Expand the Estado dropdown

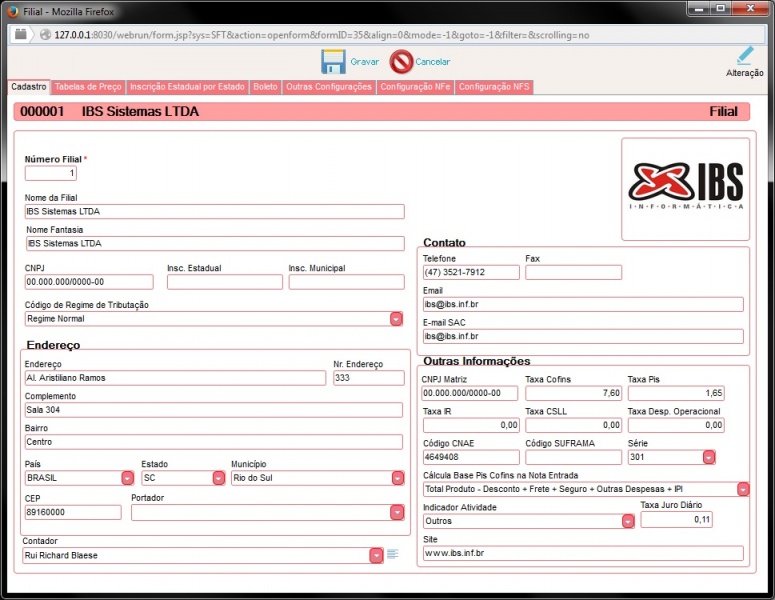pos(218,478)
